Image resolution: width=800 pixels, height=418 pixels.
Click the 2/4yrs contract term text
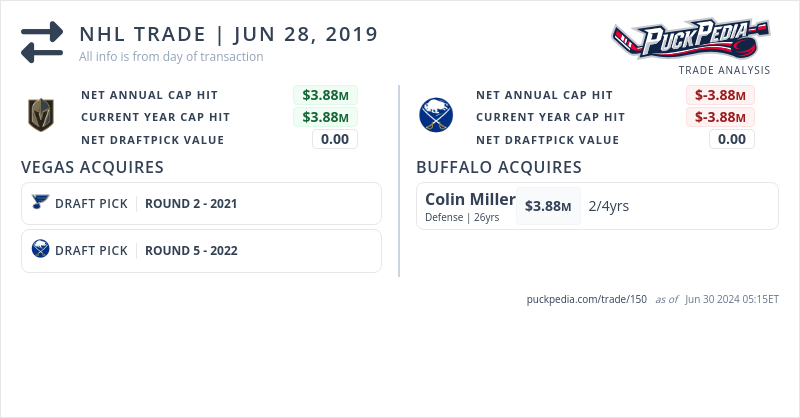coord(609,206)
